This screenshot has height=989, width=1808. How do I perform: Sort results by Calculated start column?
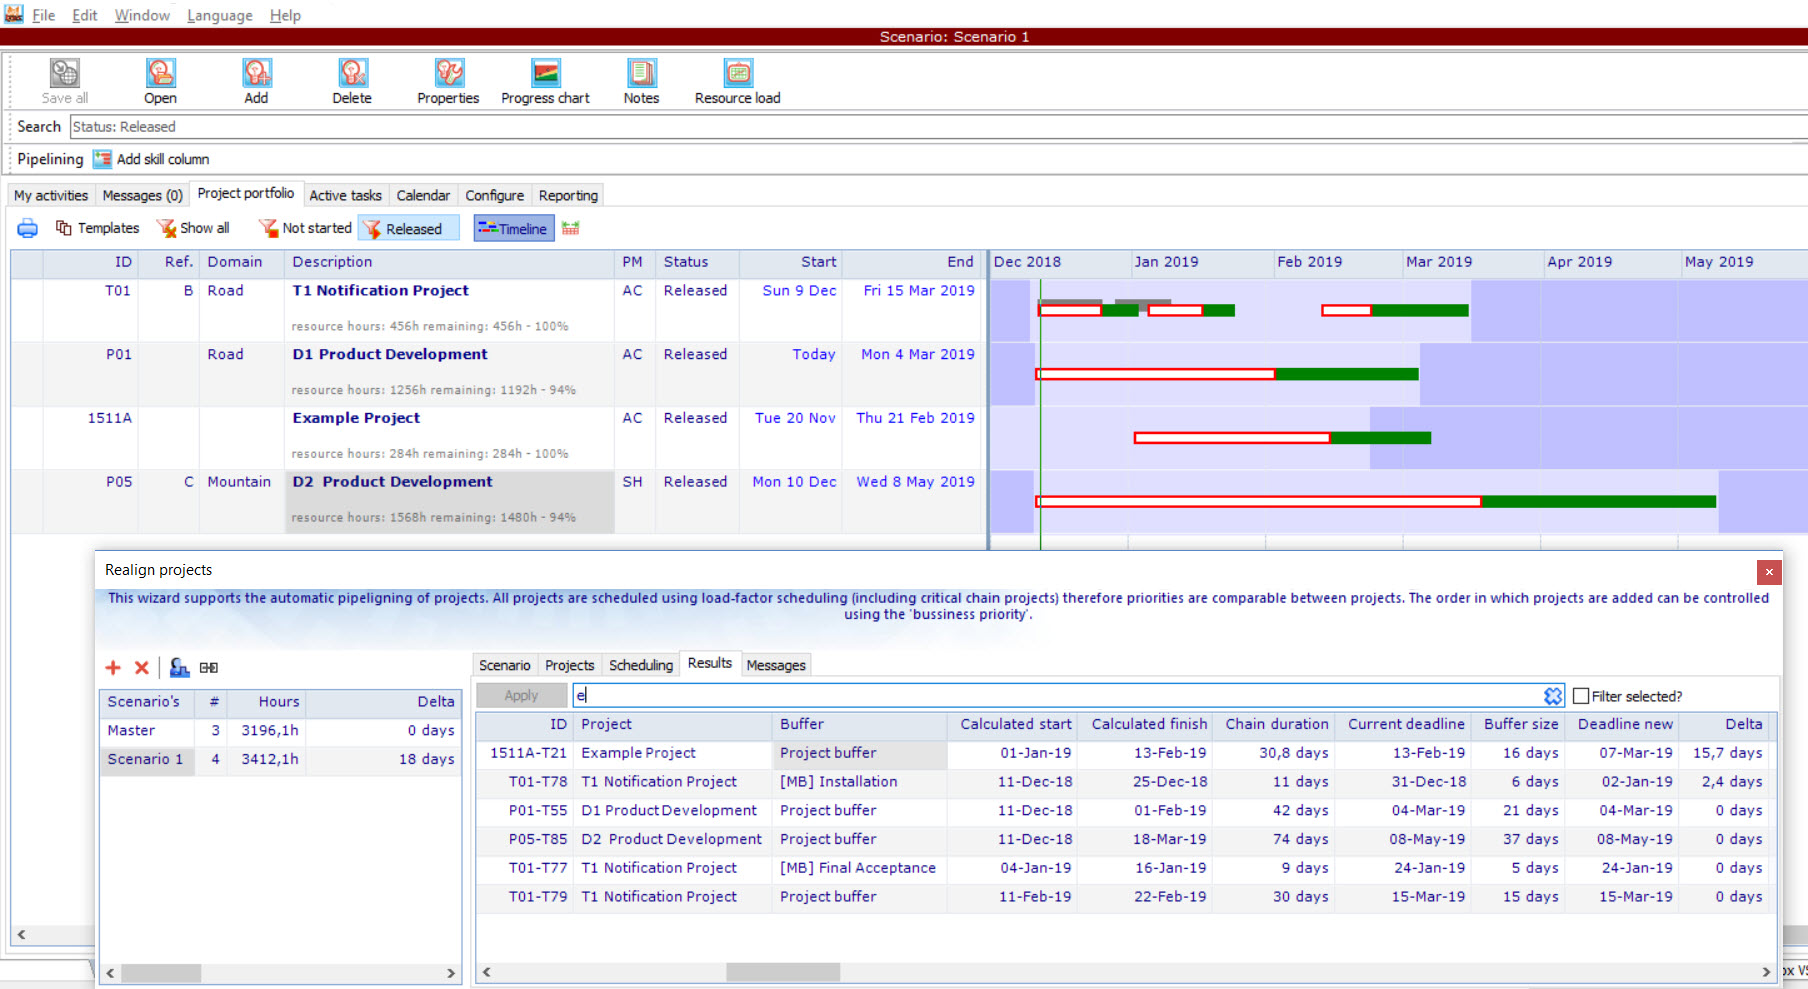[x=1015, y=724]
